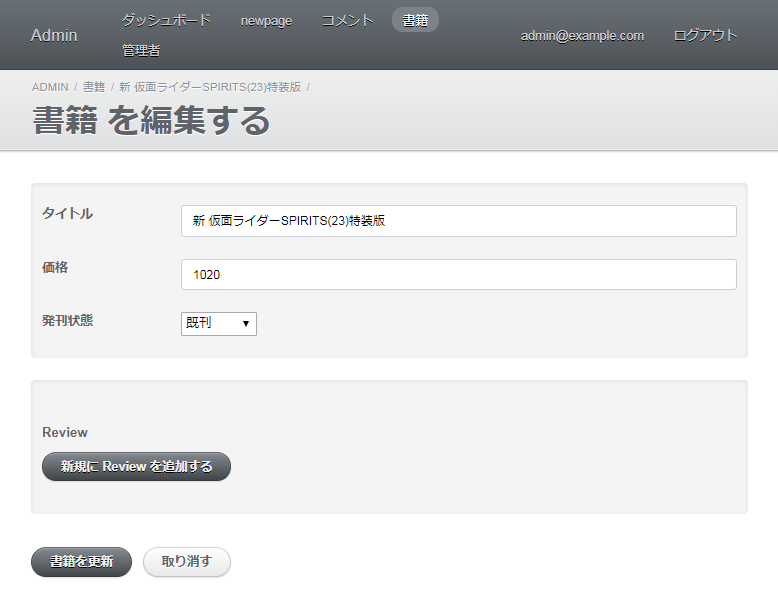
Task: Click the 書籍 を編集する page heading
Action: click(151, 121)
